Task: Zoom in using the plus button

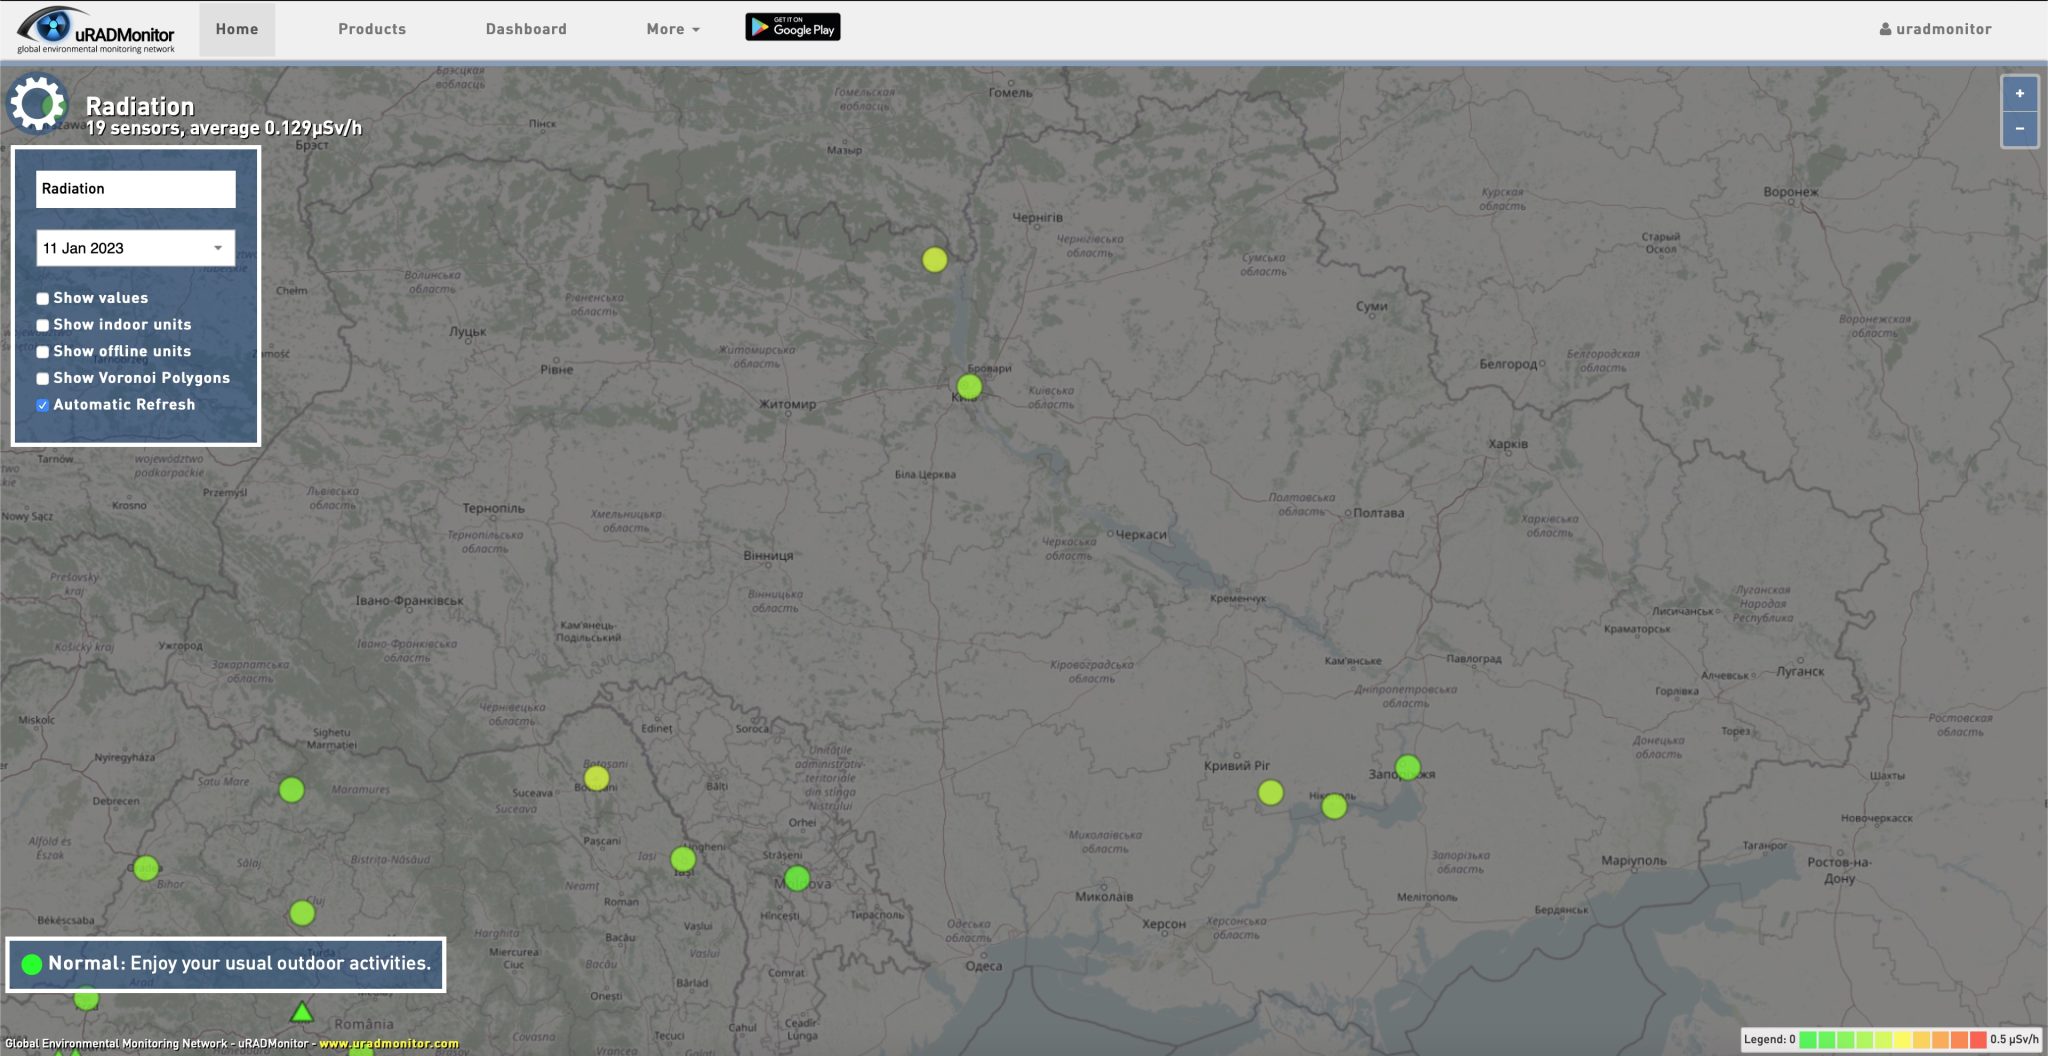Action: (x=2021, y=94)
